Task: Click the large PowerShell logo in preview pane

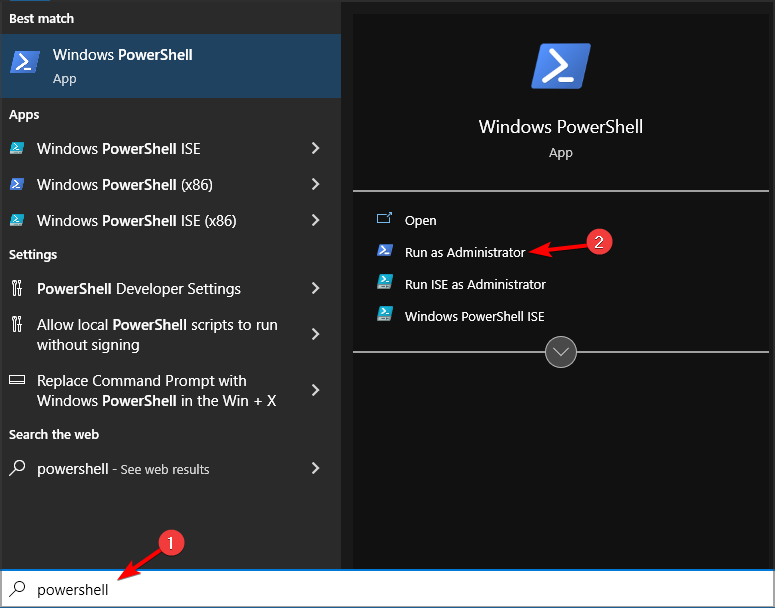Action: [561, 66]
